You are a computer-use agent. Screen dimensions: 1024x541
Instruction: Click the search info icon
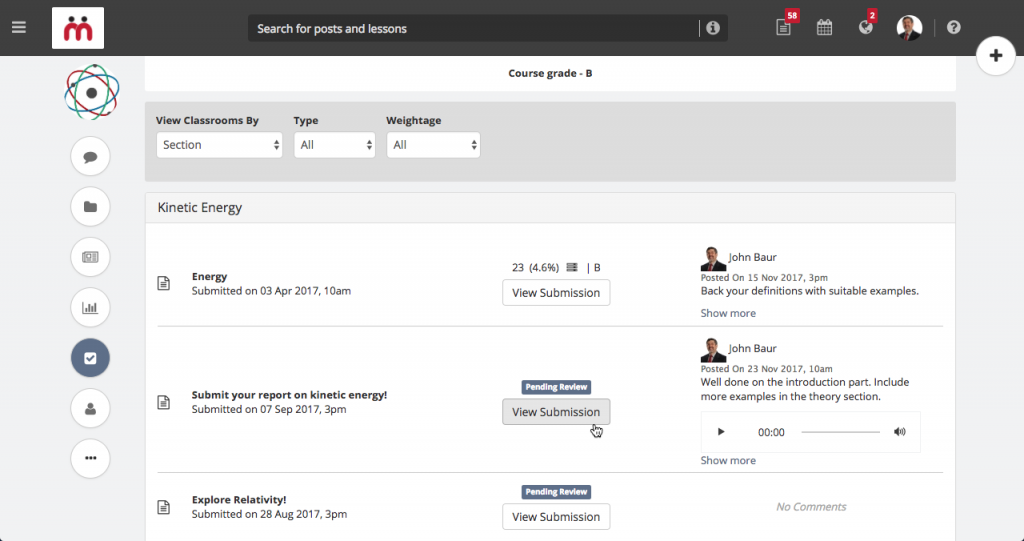[712, 28]
